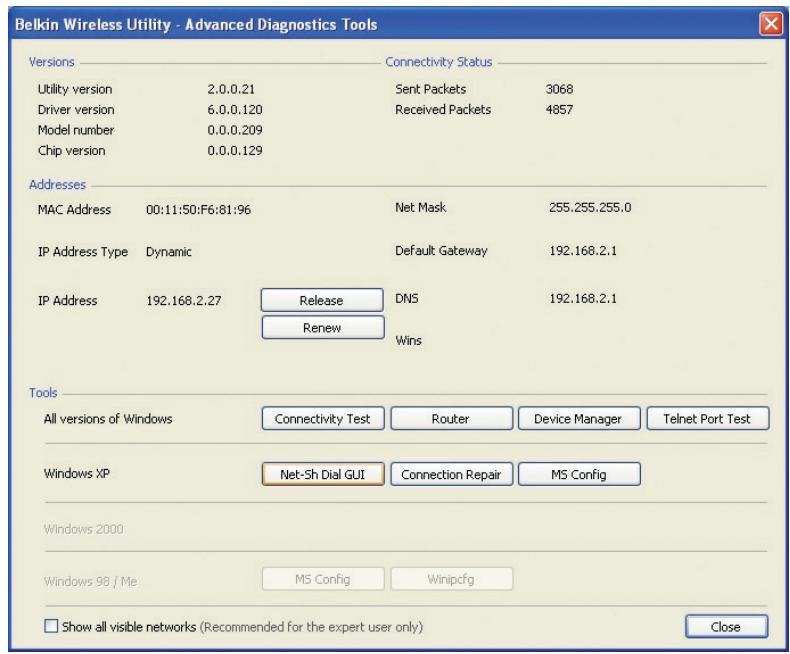
Task: Click the MAC Address label
Action: pyautogui.click(x=74, y=210)
